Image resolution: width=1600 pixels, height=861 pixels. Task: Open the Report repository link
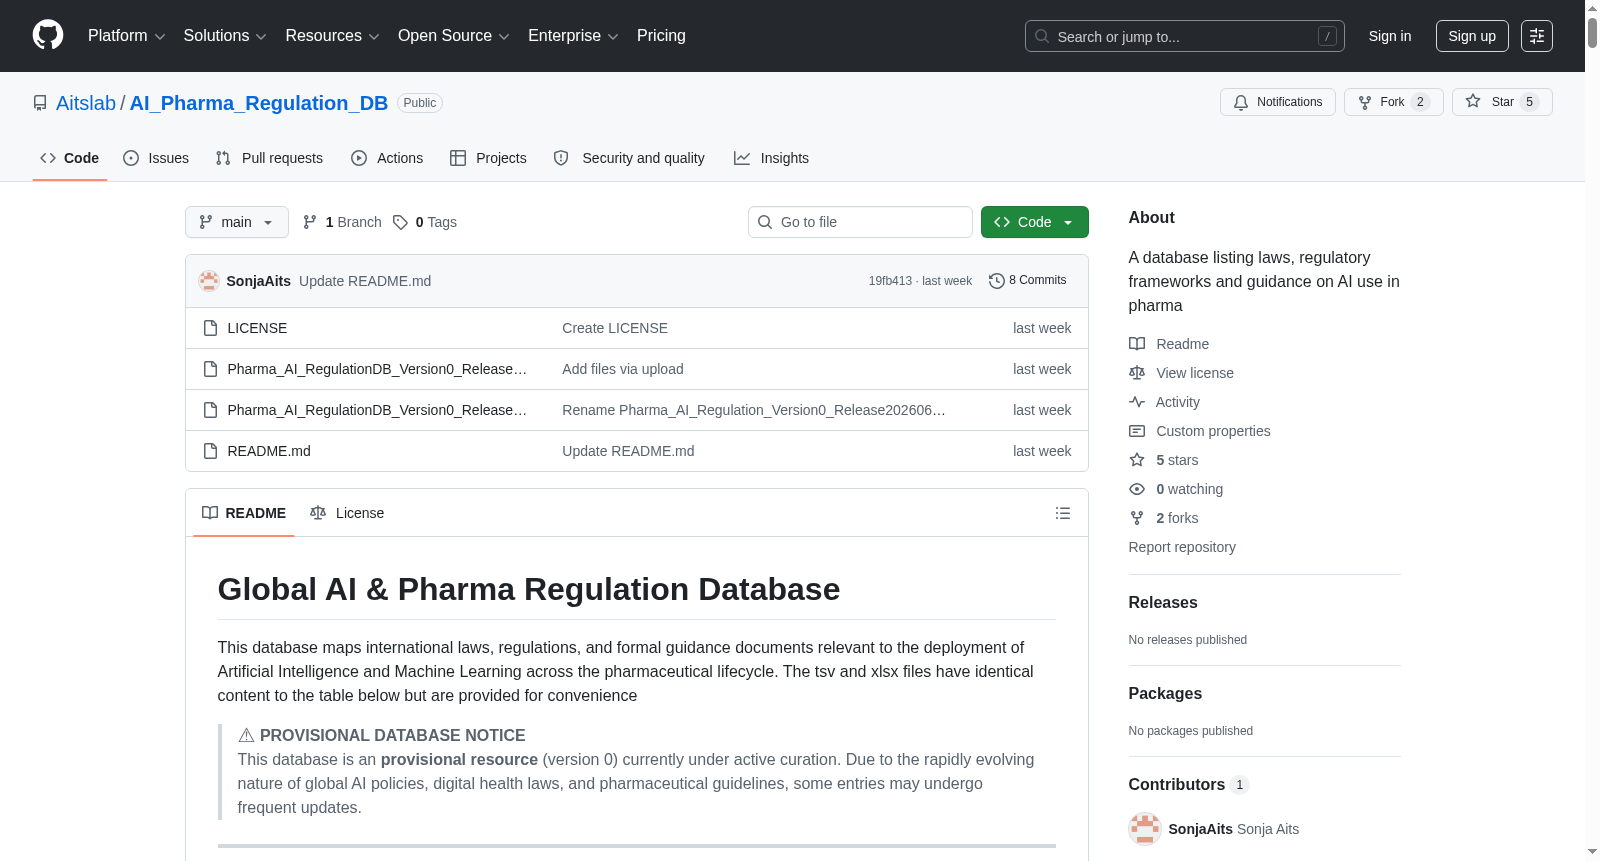click(1182, 547)
